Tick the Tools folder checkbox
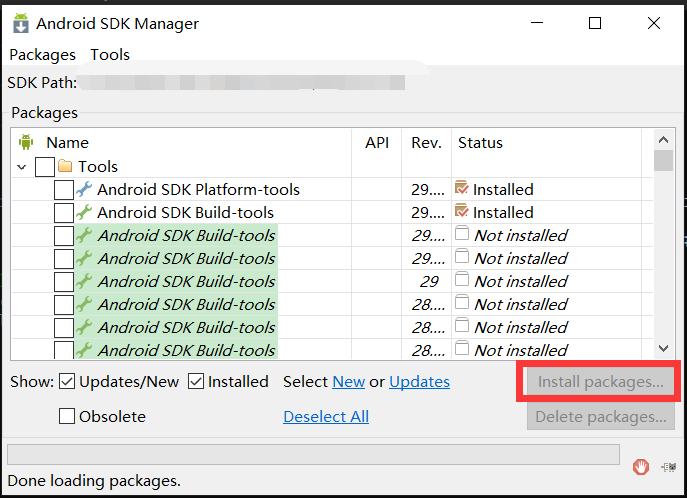687x498 pixels. tap(45, 167)
